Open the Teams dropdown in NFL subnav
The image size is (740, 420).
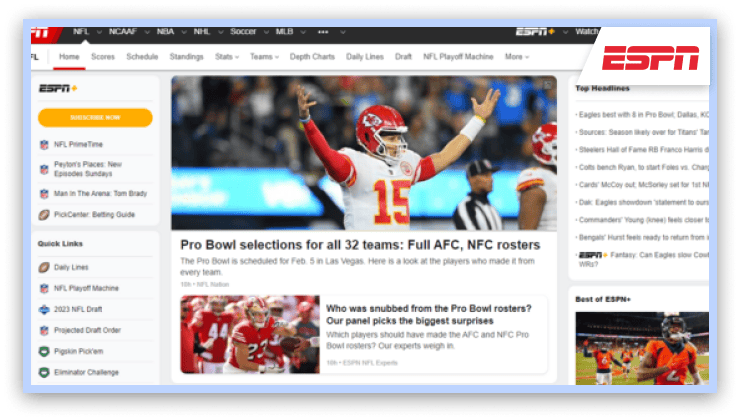(264, 57)
